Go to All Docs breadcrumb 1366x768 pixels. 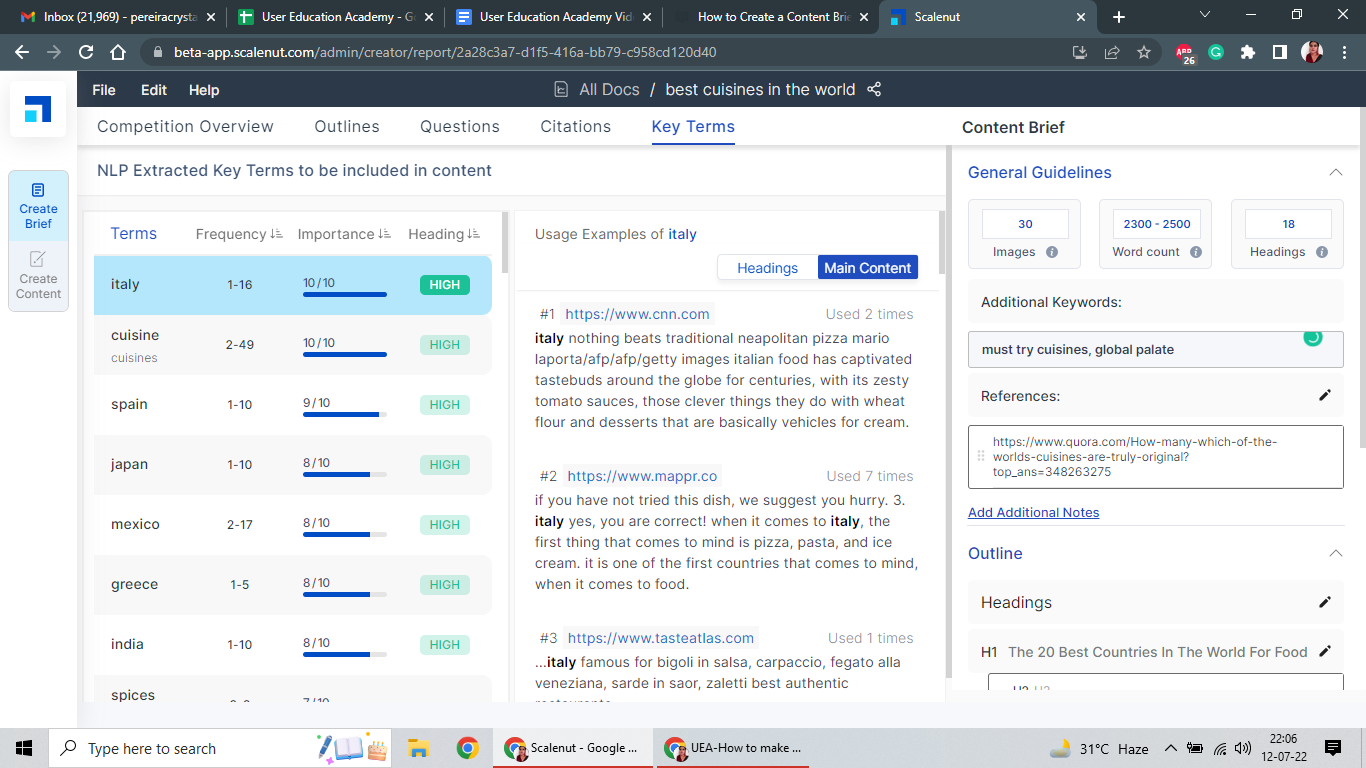point(609,90)
